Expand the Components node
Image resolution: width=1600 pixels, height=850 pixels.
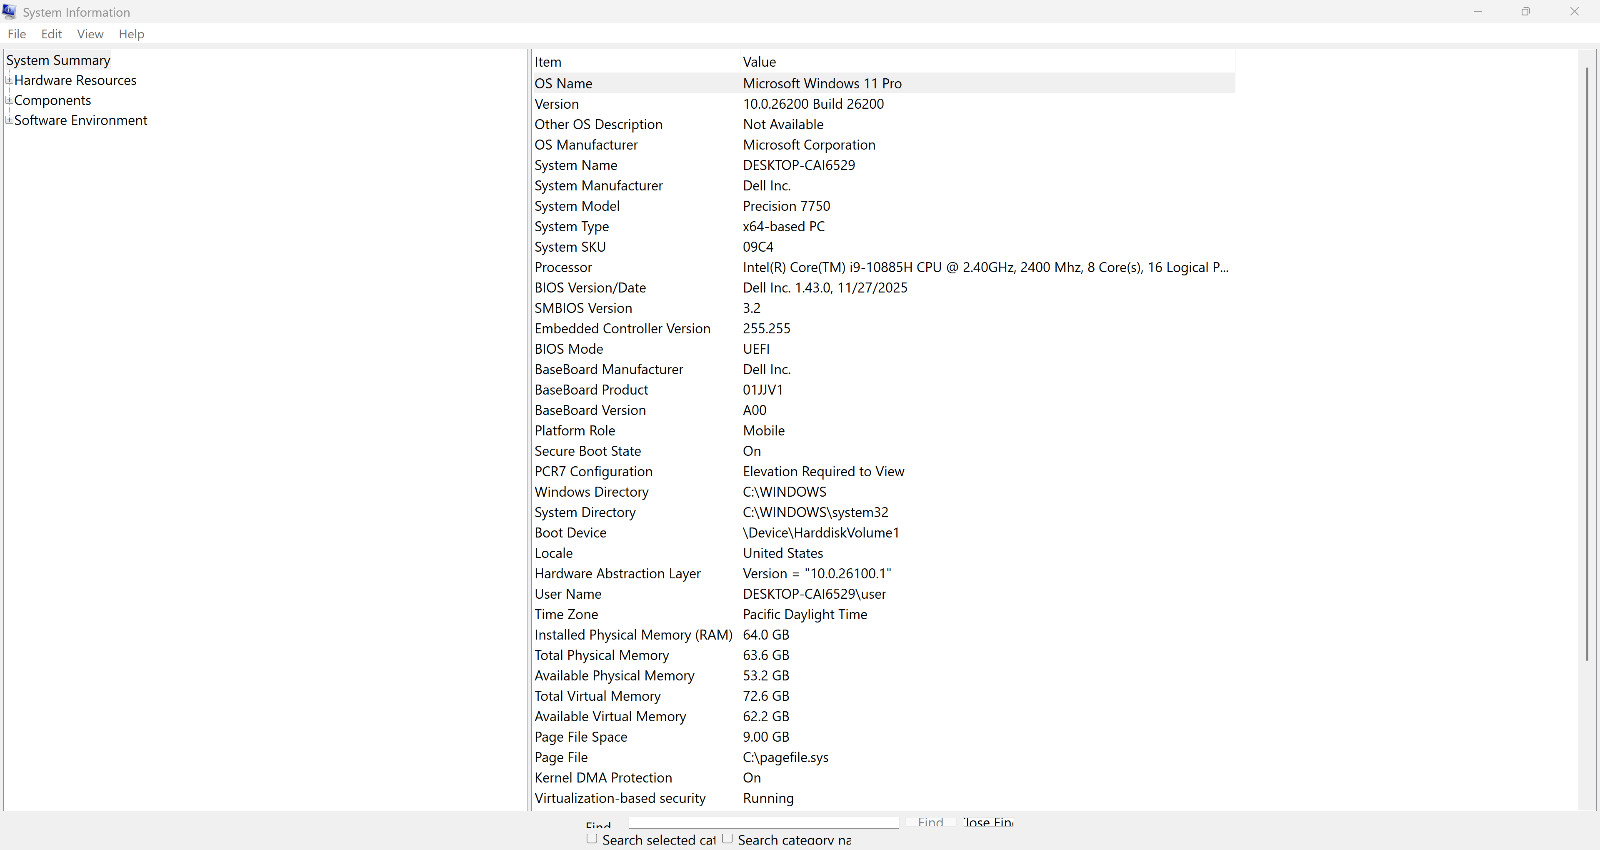[9, 100]
